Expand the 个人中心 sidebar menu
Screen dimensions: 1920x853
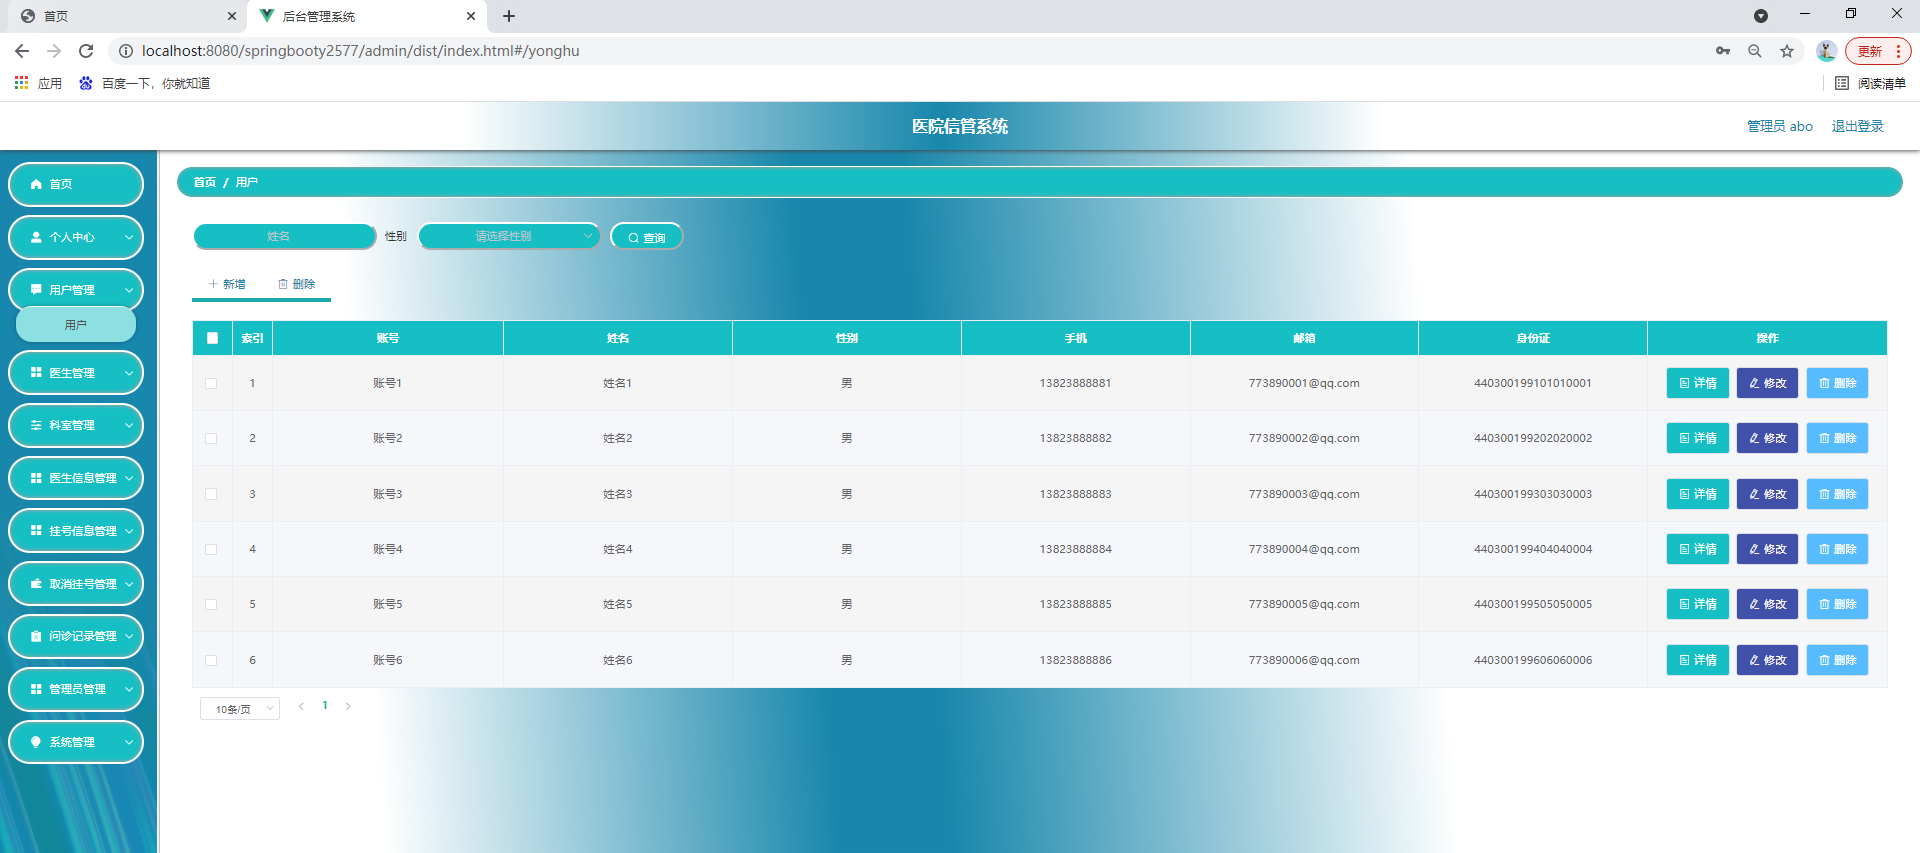76,237
